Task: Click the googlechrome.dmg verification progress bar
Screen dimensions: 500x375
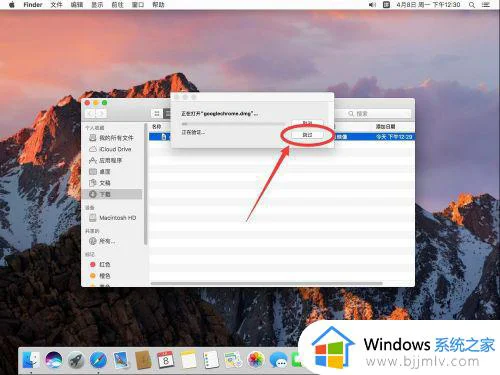Action: coord(233,124)
